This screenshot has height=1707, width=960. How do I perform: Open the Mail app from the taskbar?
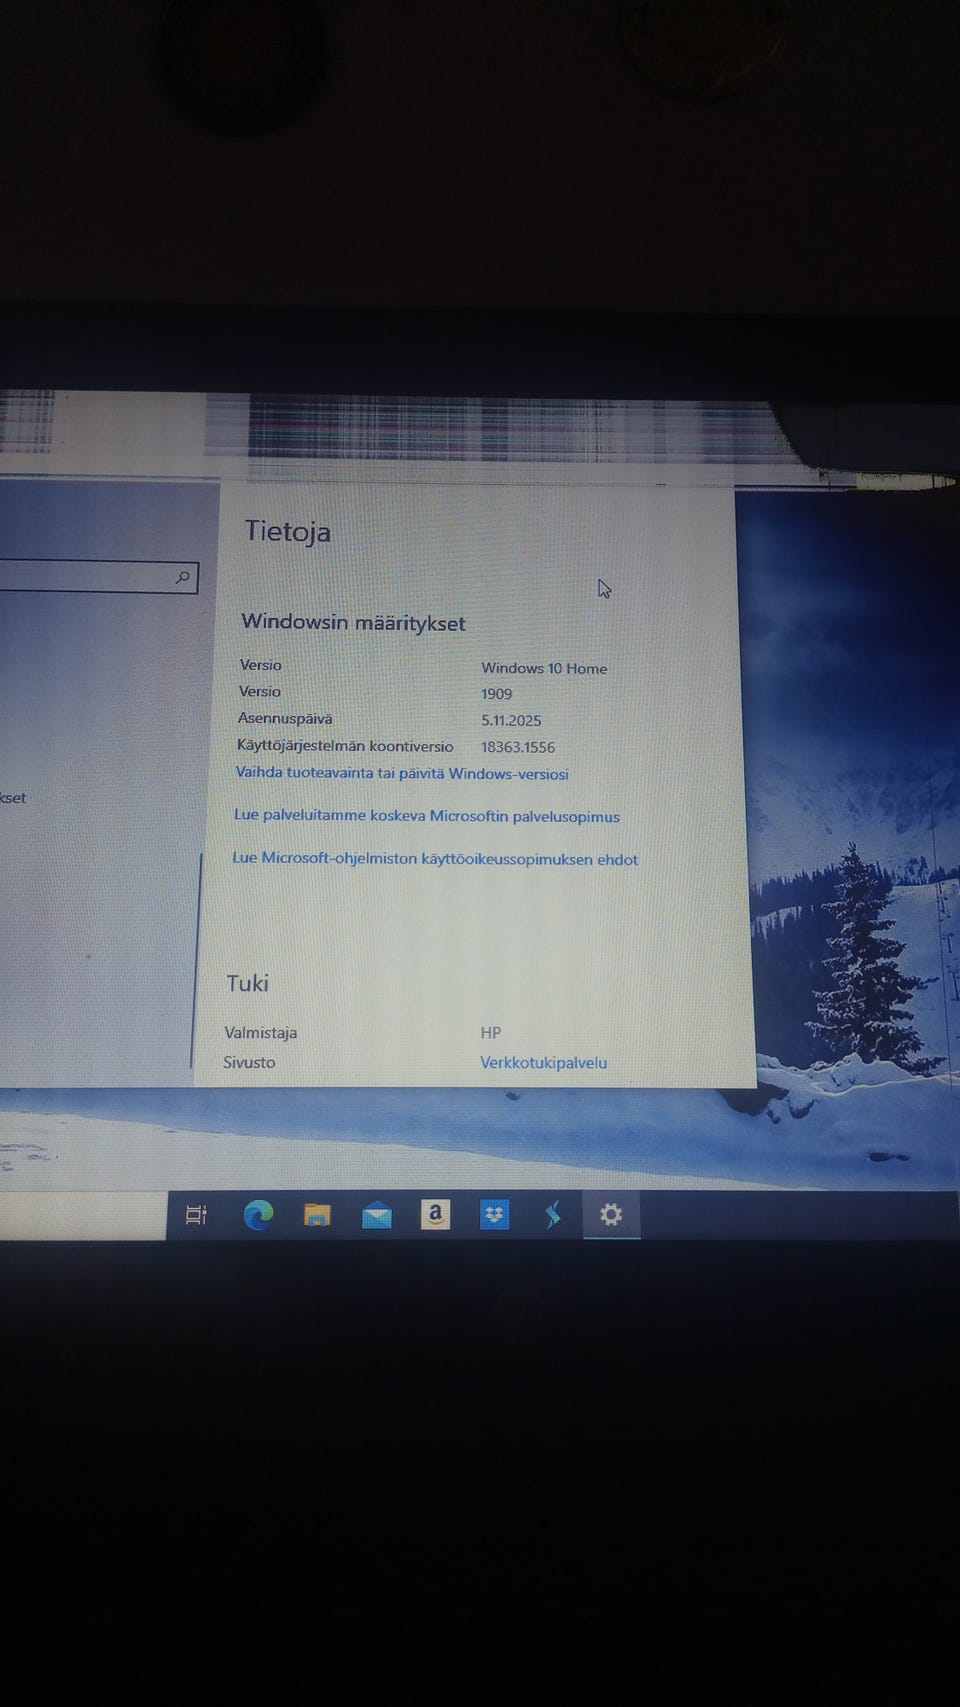click(x=376, y=1216)
